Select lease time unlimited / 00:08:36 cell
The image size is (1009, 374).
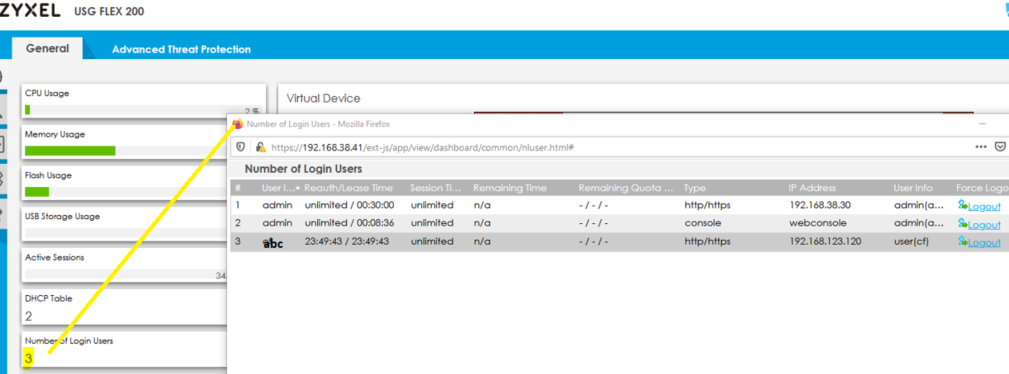(349, 223)
